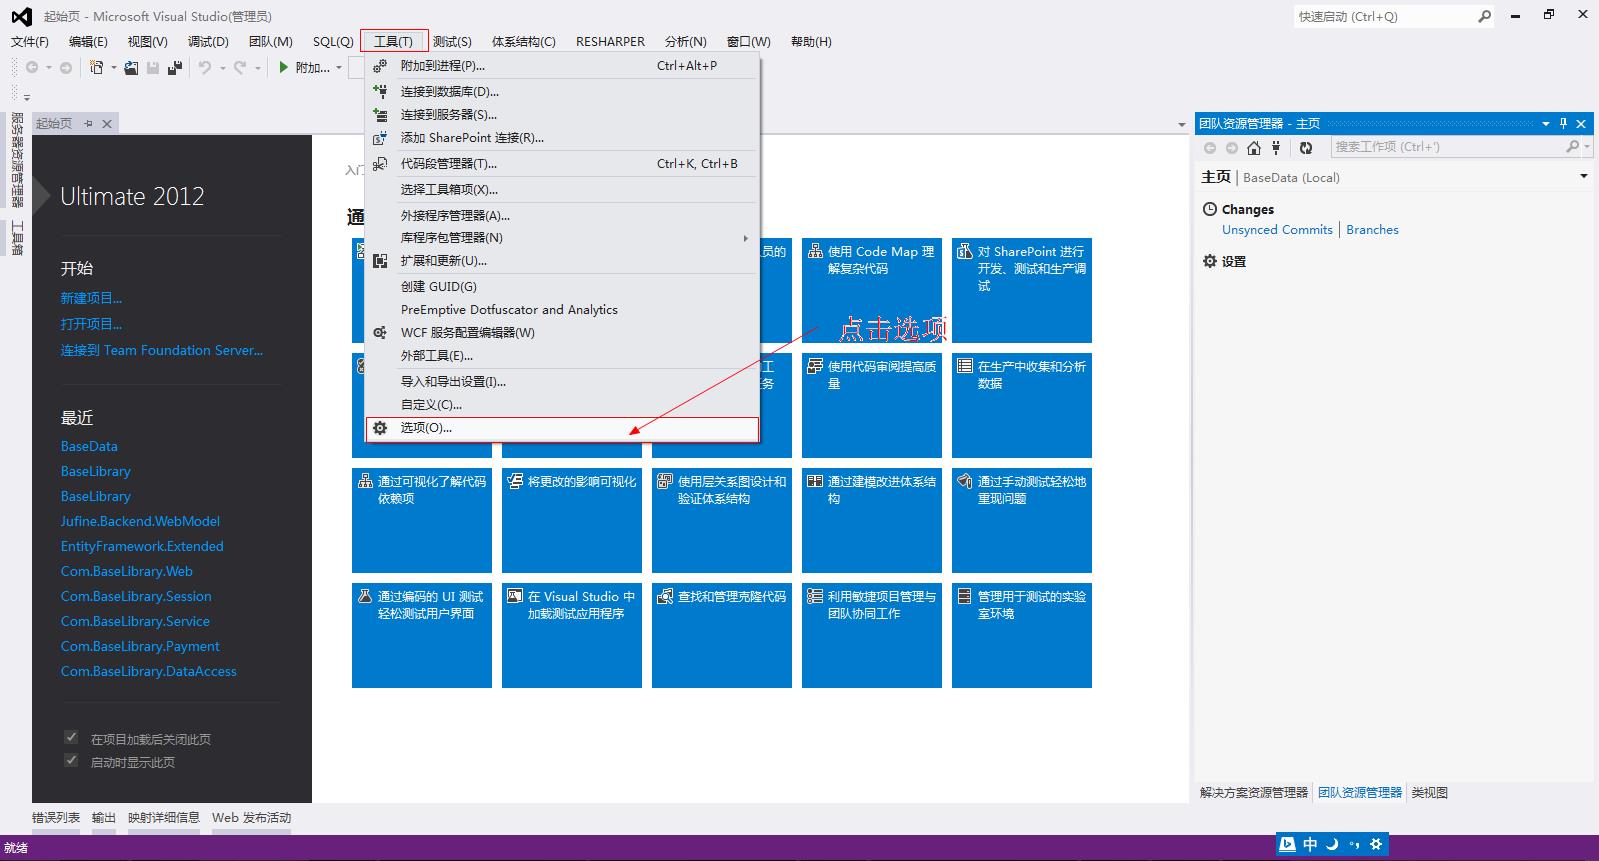Click the Quick Launch magnifier icon
The height and width of the screenshot is (861, 1599).
[x=1484, y=16]
